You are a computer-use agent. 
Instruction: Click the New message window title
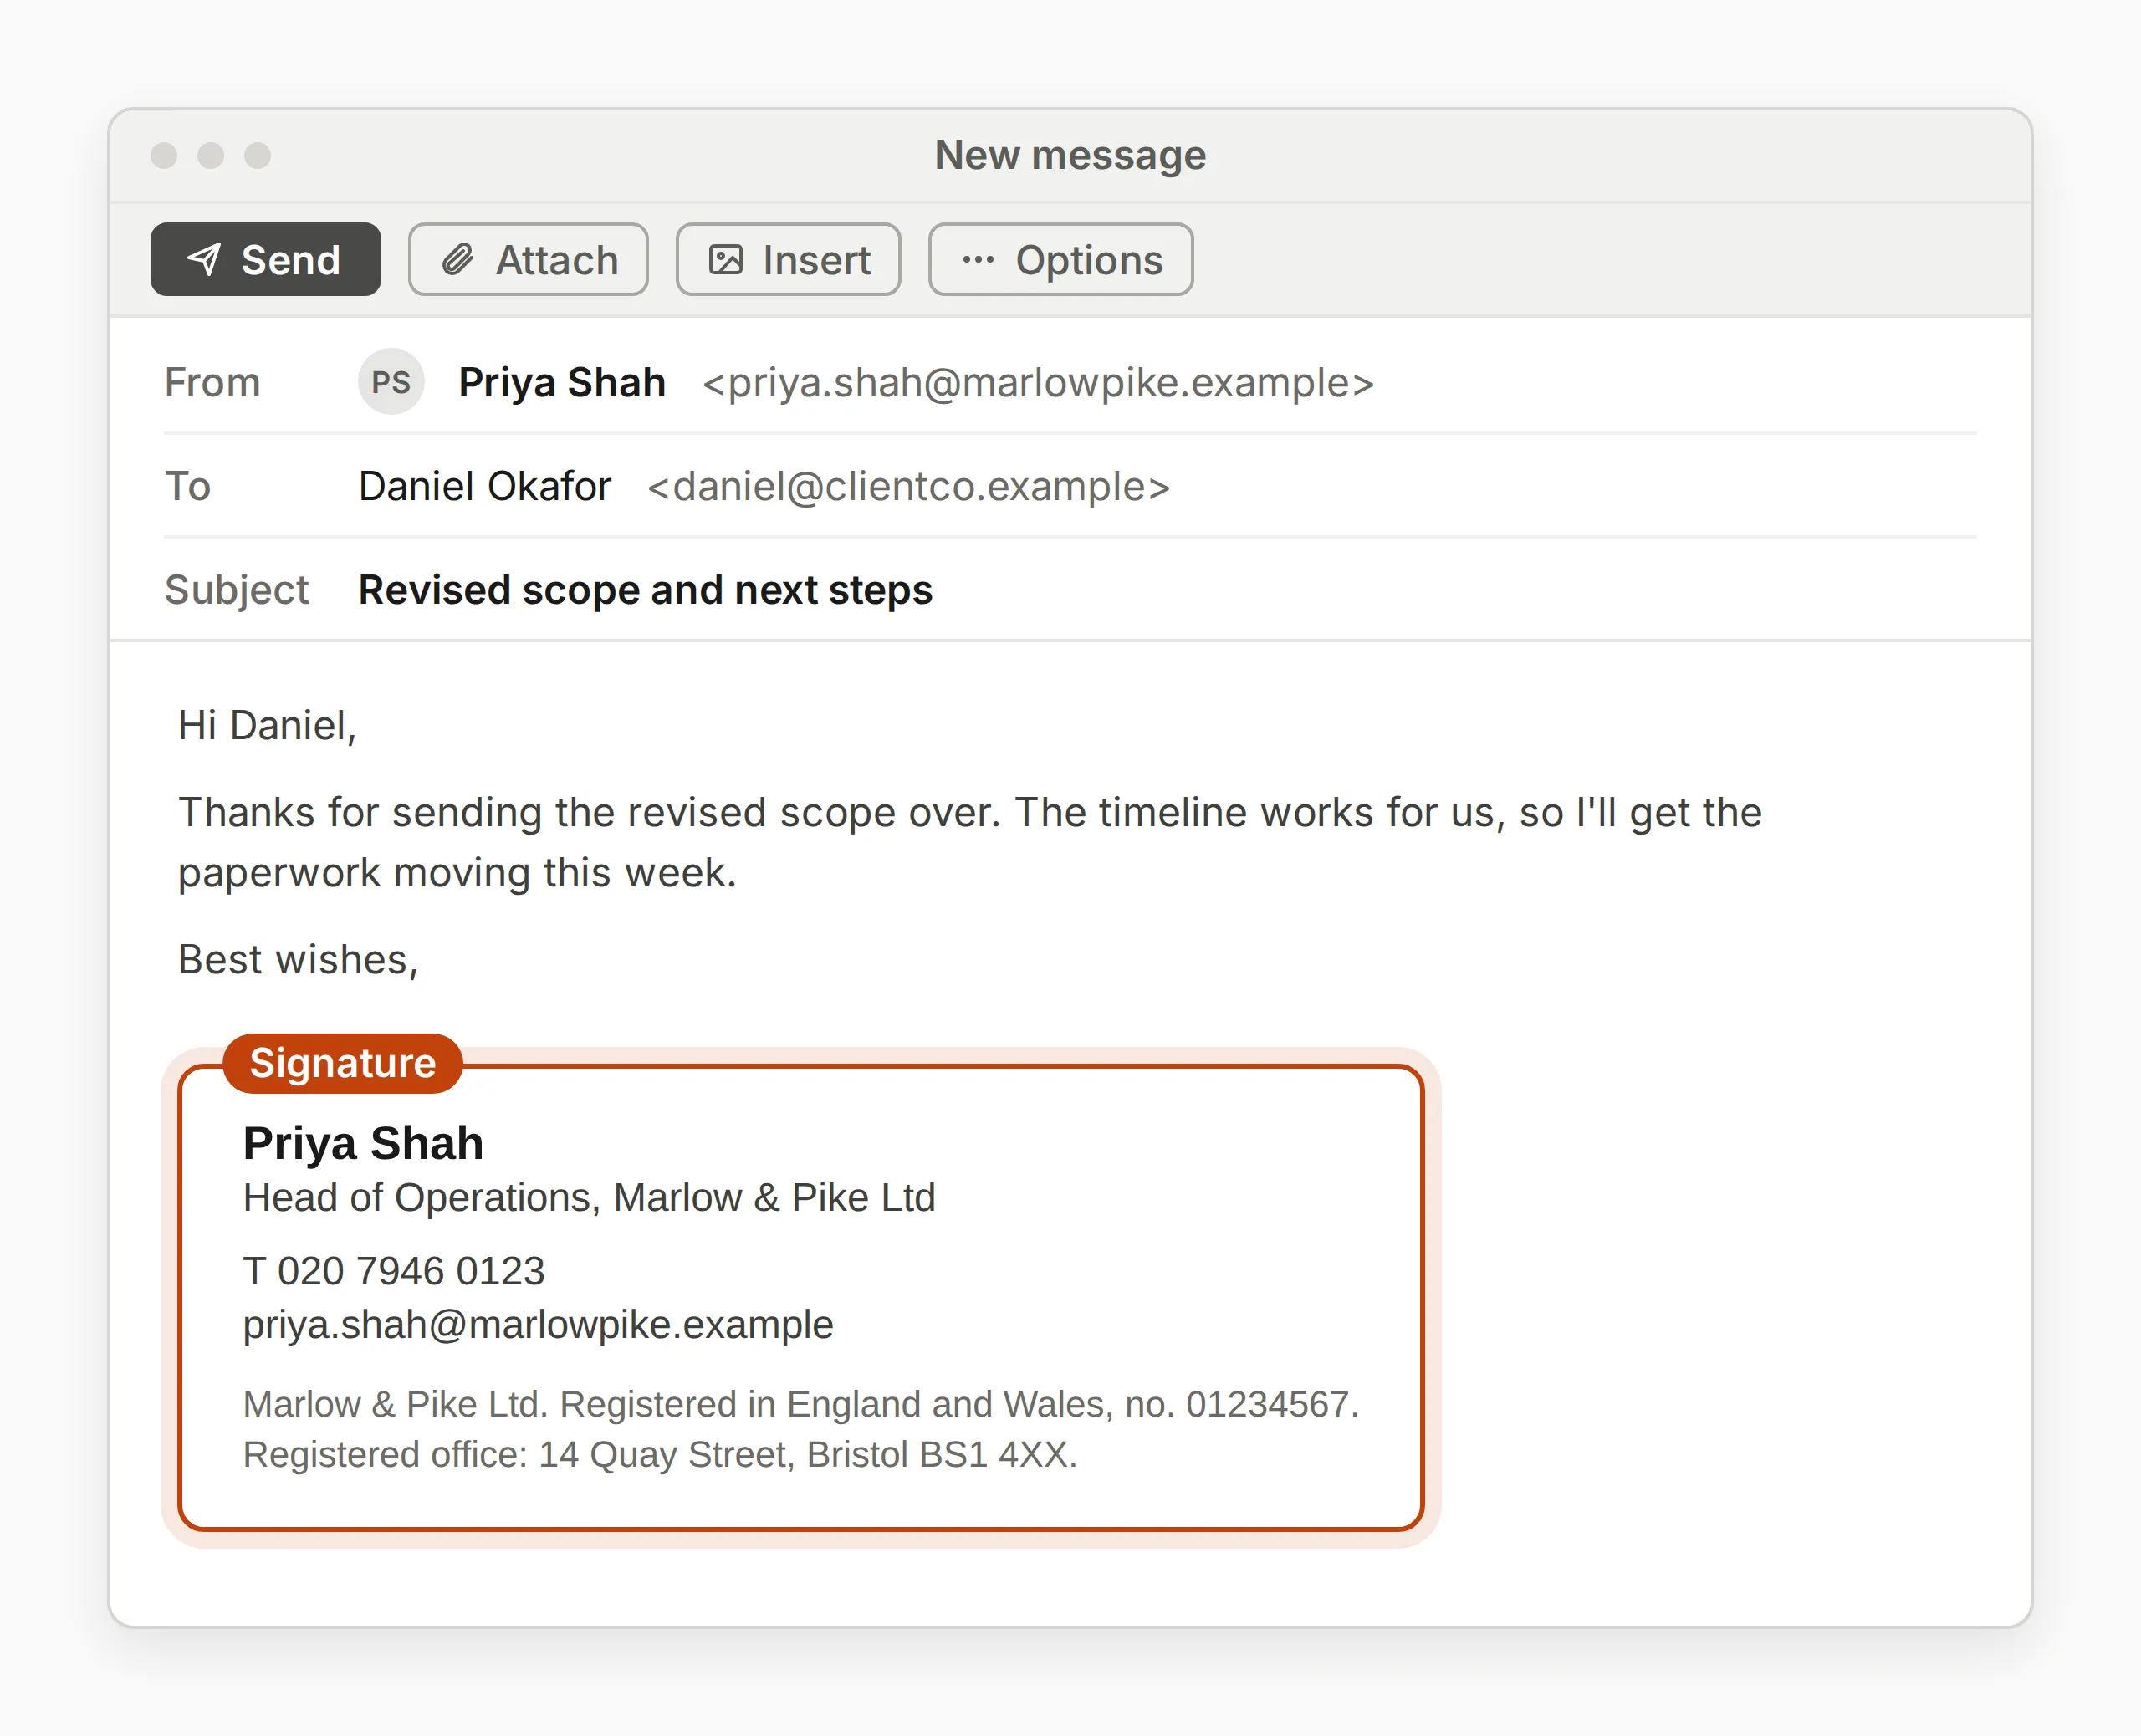[1070, 155]
